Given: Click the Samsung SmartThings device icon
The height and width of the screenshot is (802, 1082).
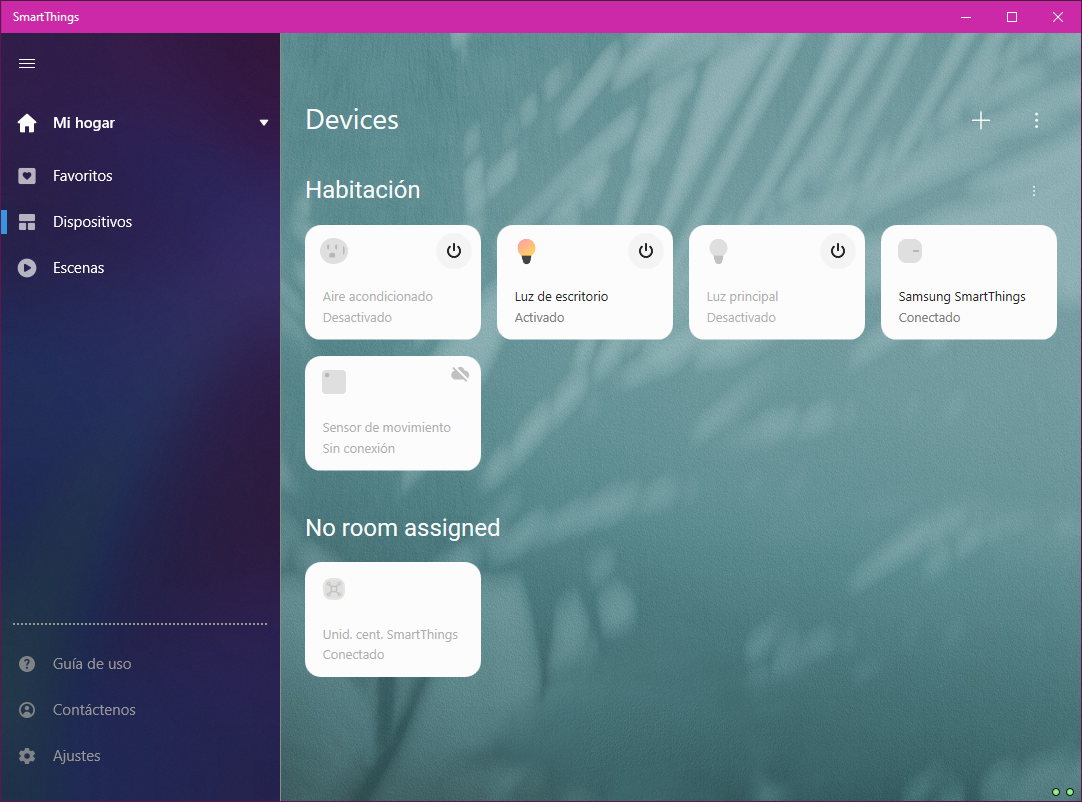Looking at the screenshot, I should tap(910, 251).
